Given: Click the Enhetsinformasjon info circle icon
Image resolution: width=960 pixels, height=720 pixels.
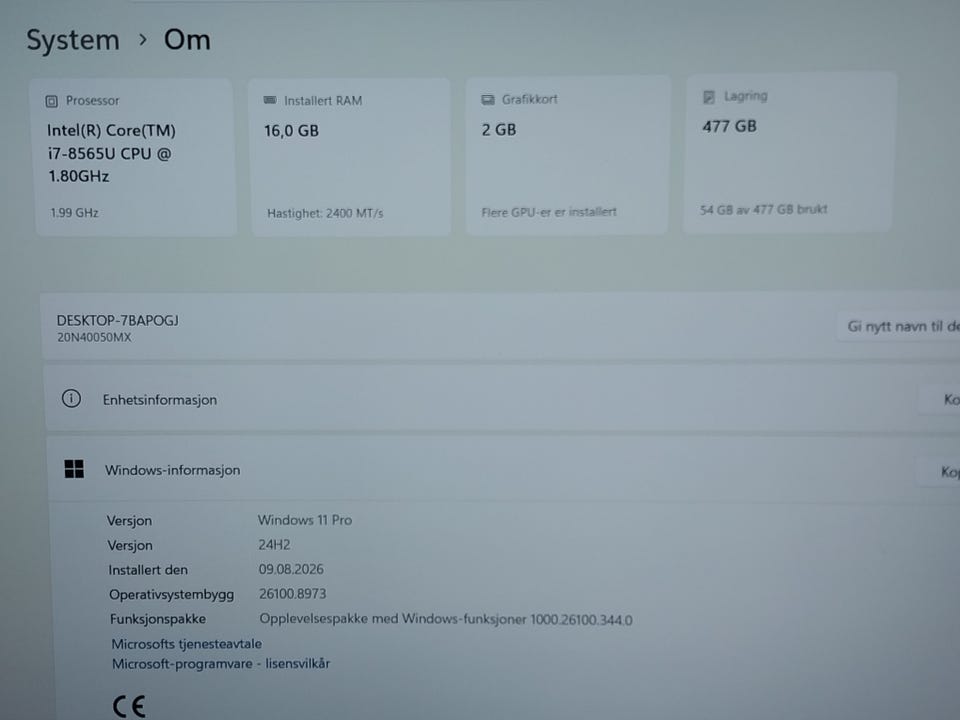Looking at the screenshot, I should pos(71,399).
